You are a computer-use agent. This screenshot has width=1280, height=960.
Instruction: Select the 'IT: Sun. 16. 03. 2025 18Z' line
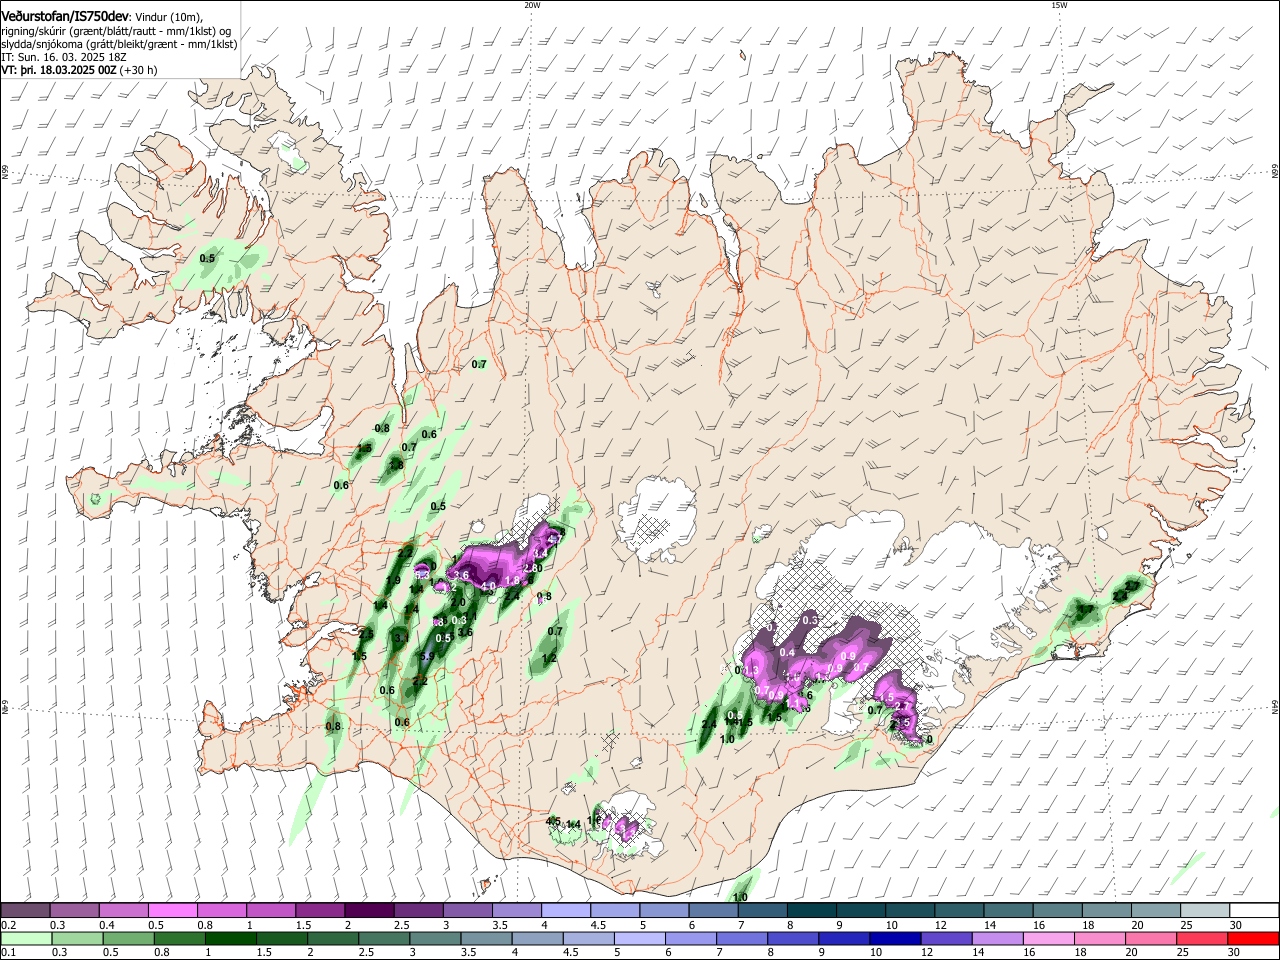64,57
